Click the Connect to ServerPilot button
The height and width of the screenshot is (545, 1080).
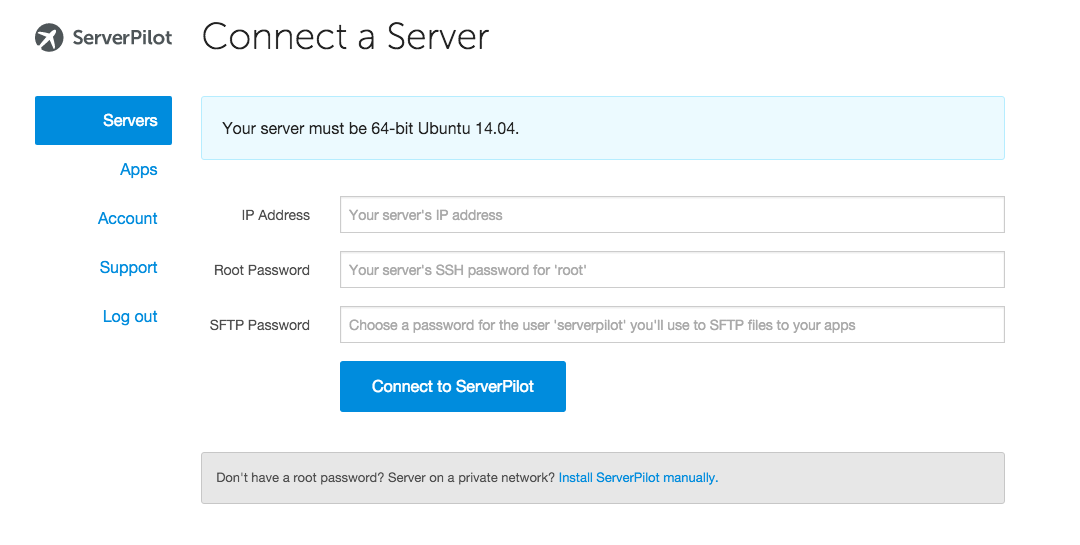(453, 387)
